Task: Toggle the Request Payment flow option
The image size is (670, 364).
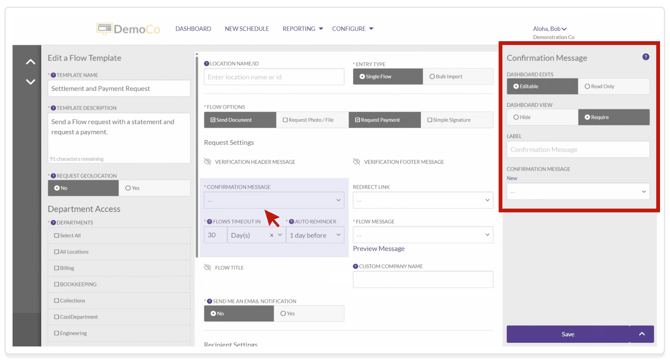Action: [x=385, y=120]
